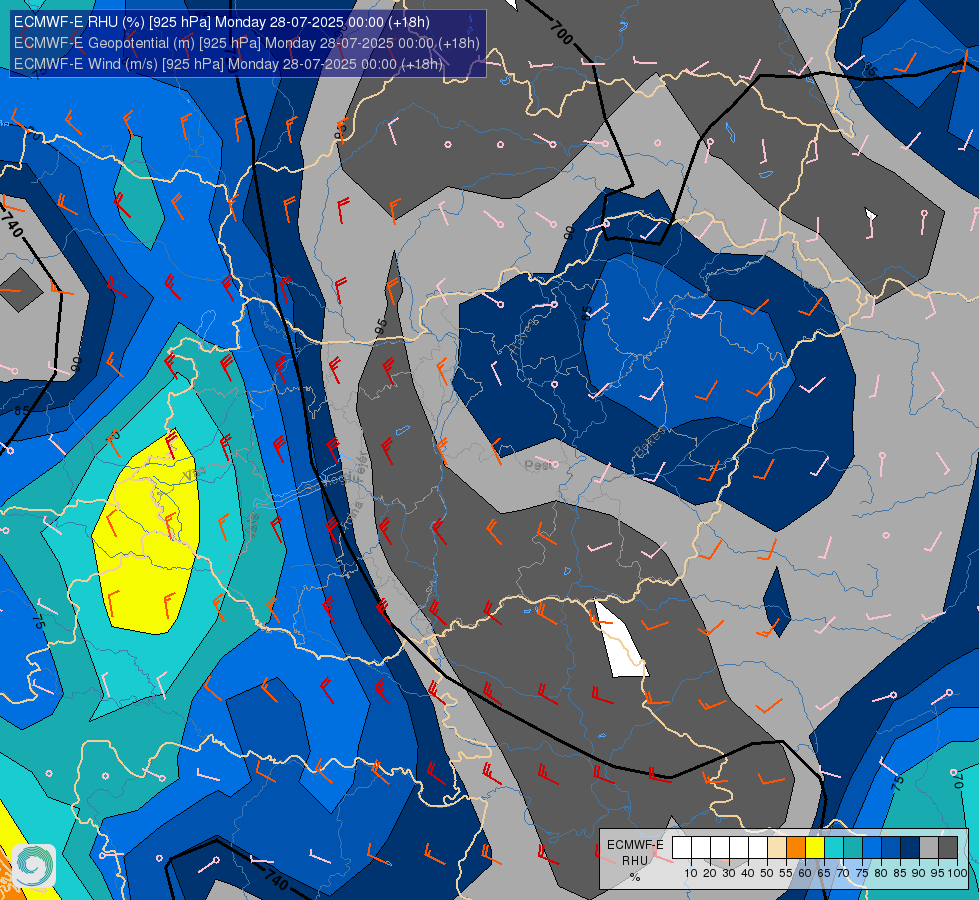Pick the cream 50–55% legend swatch

coord(777,848)
